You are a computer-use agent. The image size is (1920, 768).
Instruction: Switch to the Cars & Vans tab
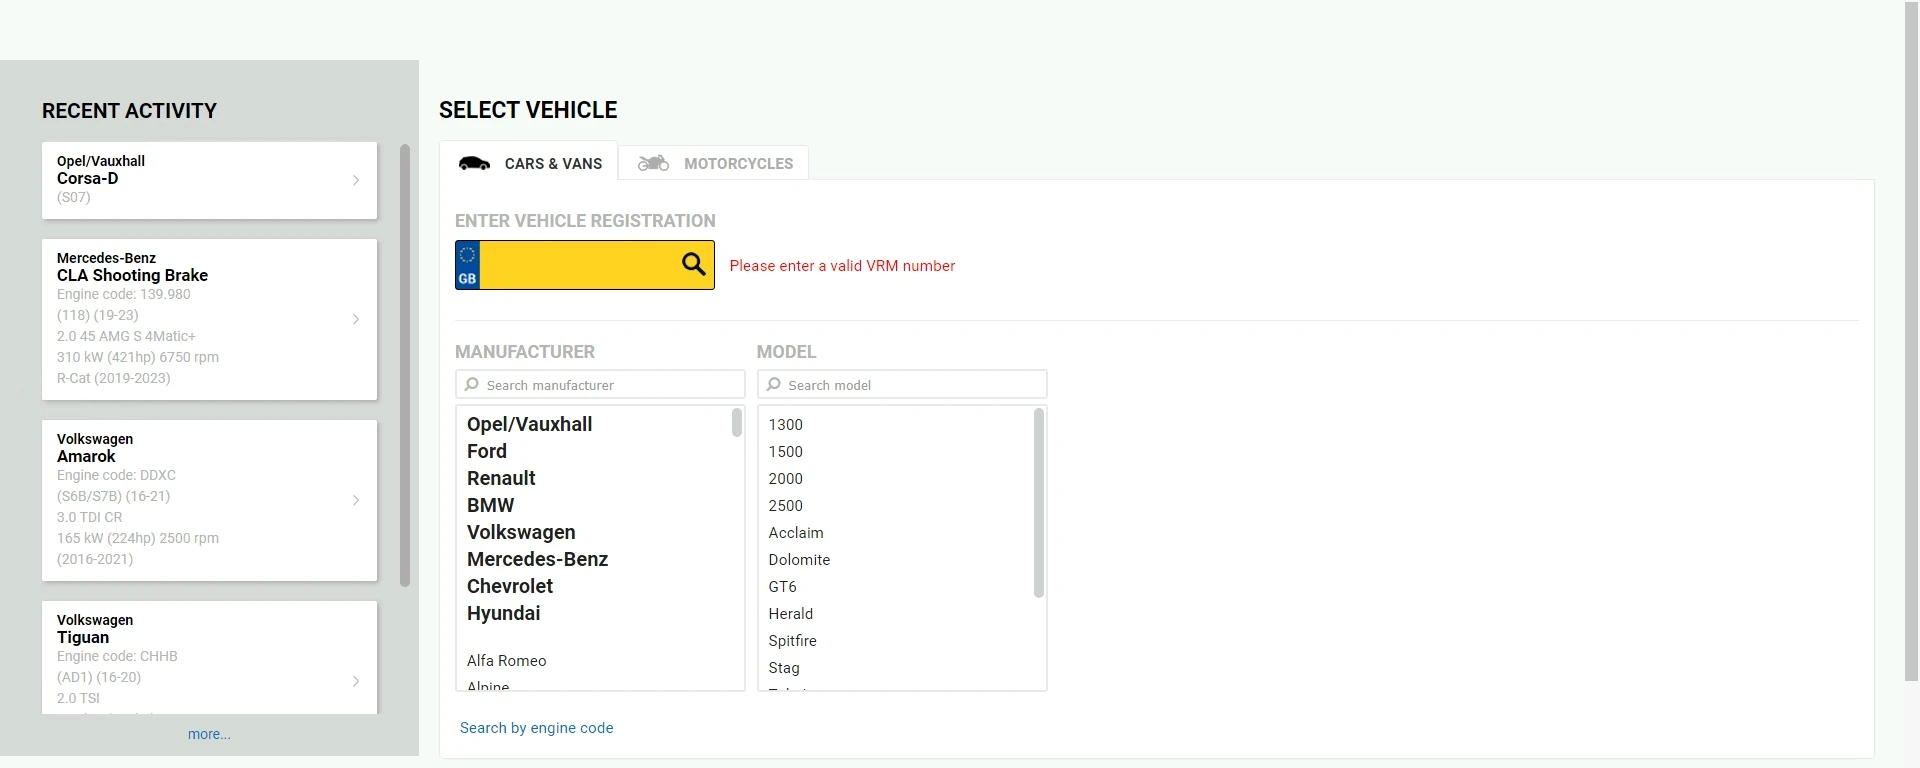pos(529,163)
